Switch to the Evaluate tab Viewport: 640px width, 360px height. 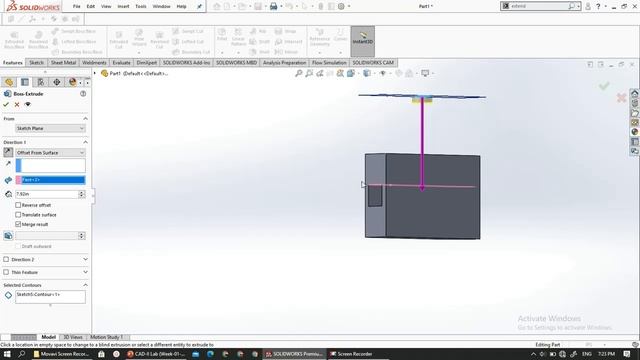tap(121, 62)
